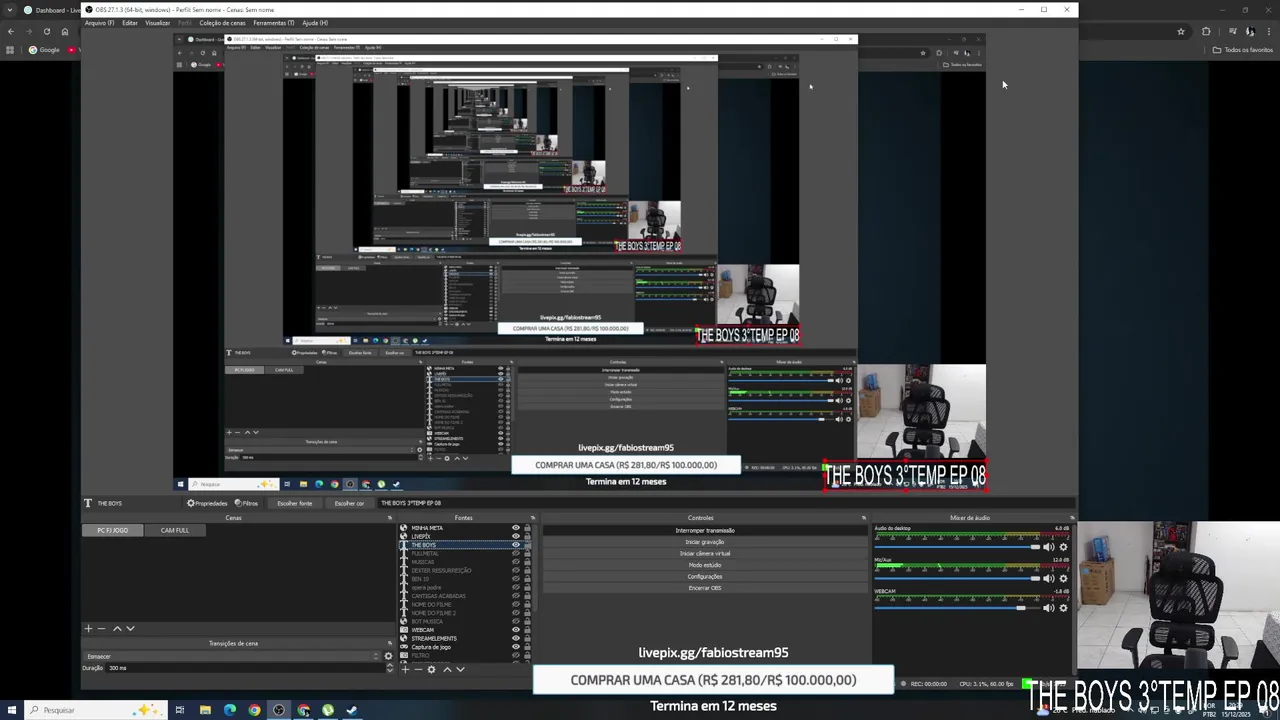Mute the Áudio do desktop channel

(1048, 547)
